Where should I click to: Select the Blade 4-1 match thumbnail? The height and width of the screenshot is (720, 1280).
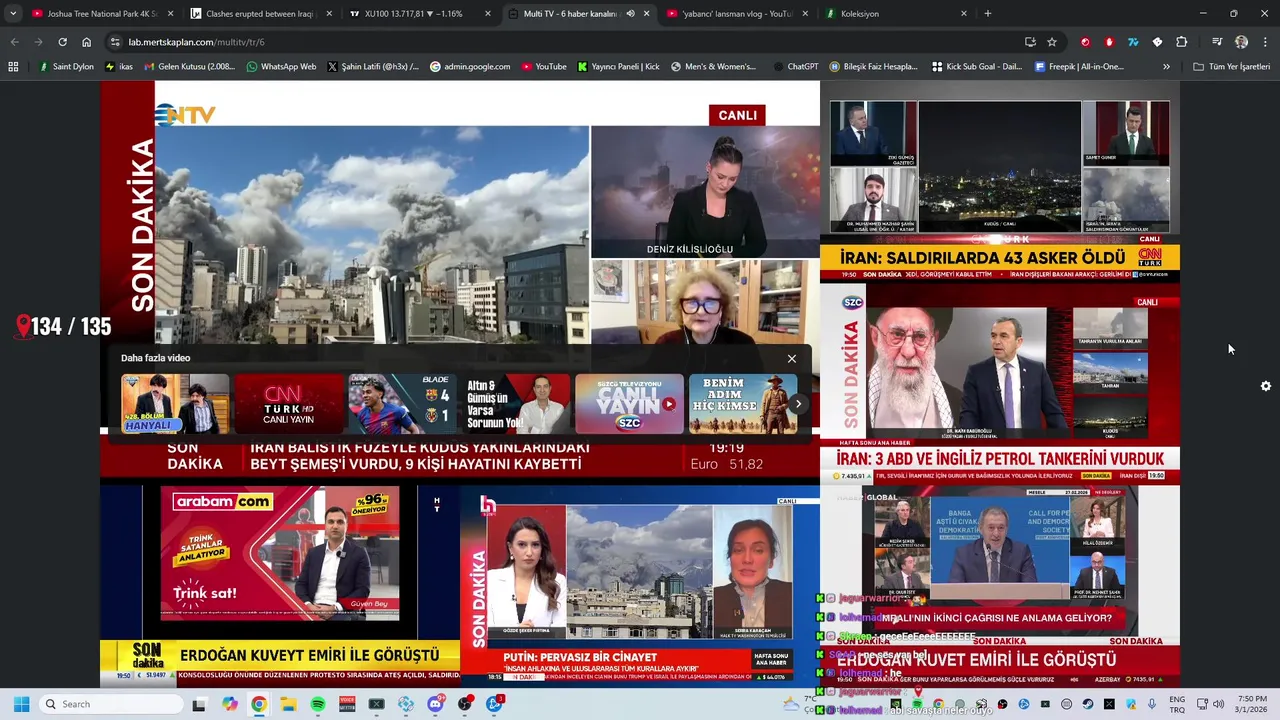pos(402,404)
